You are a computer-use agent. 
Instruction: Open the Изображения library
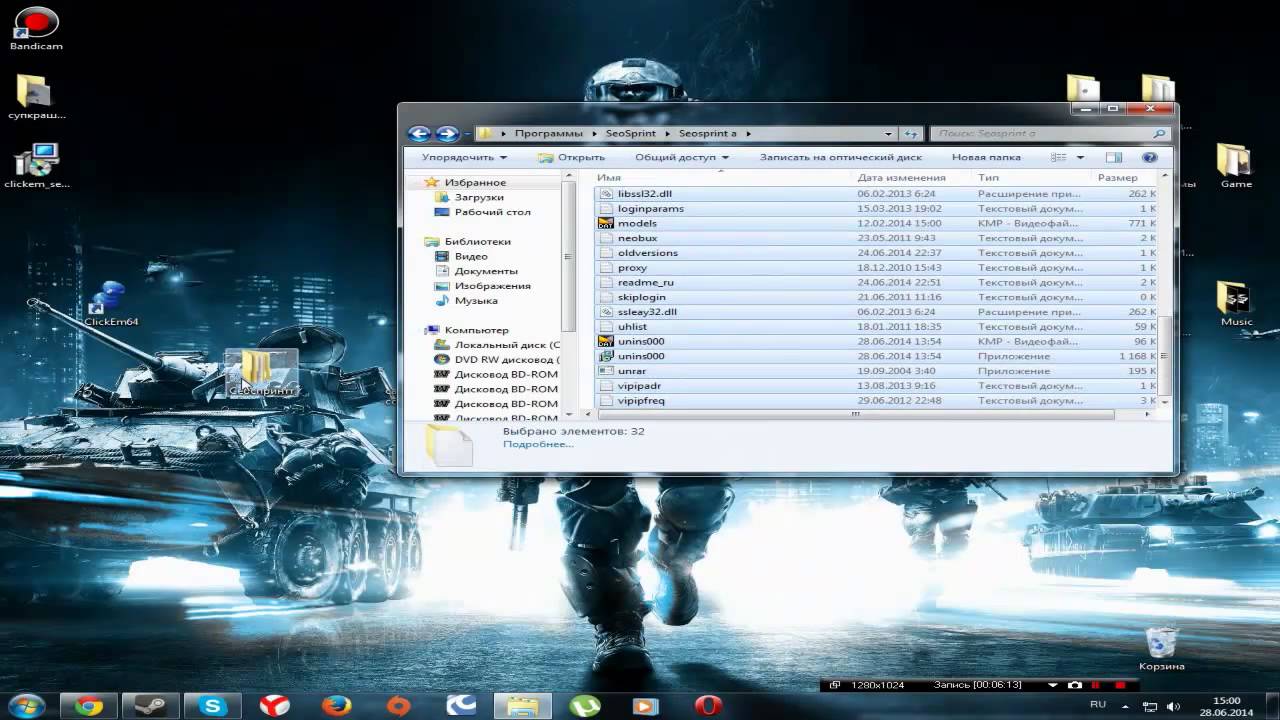point(492,286)
